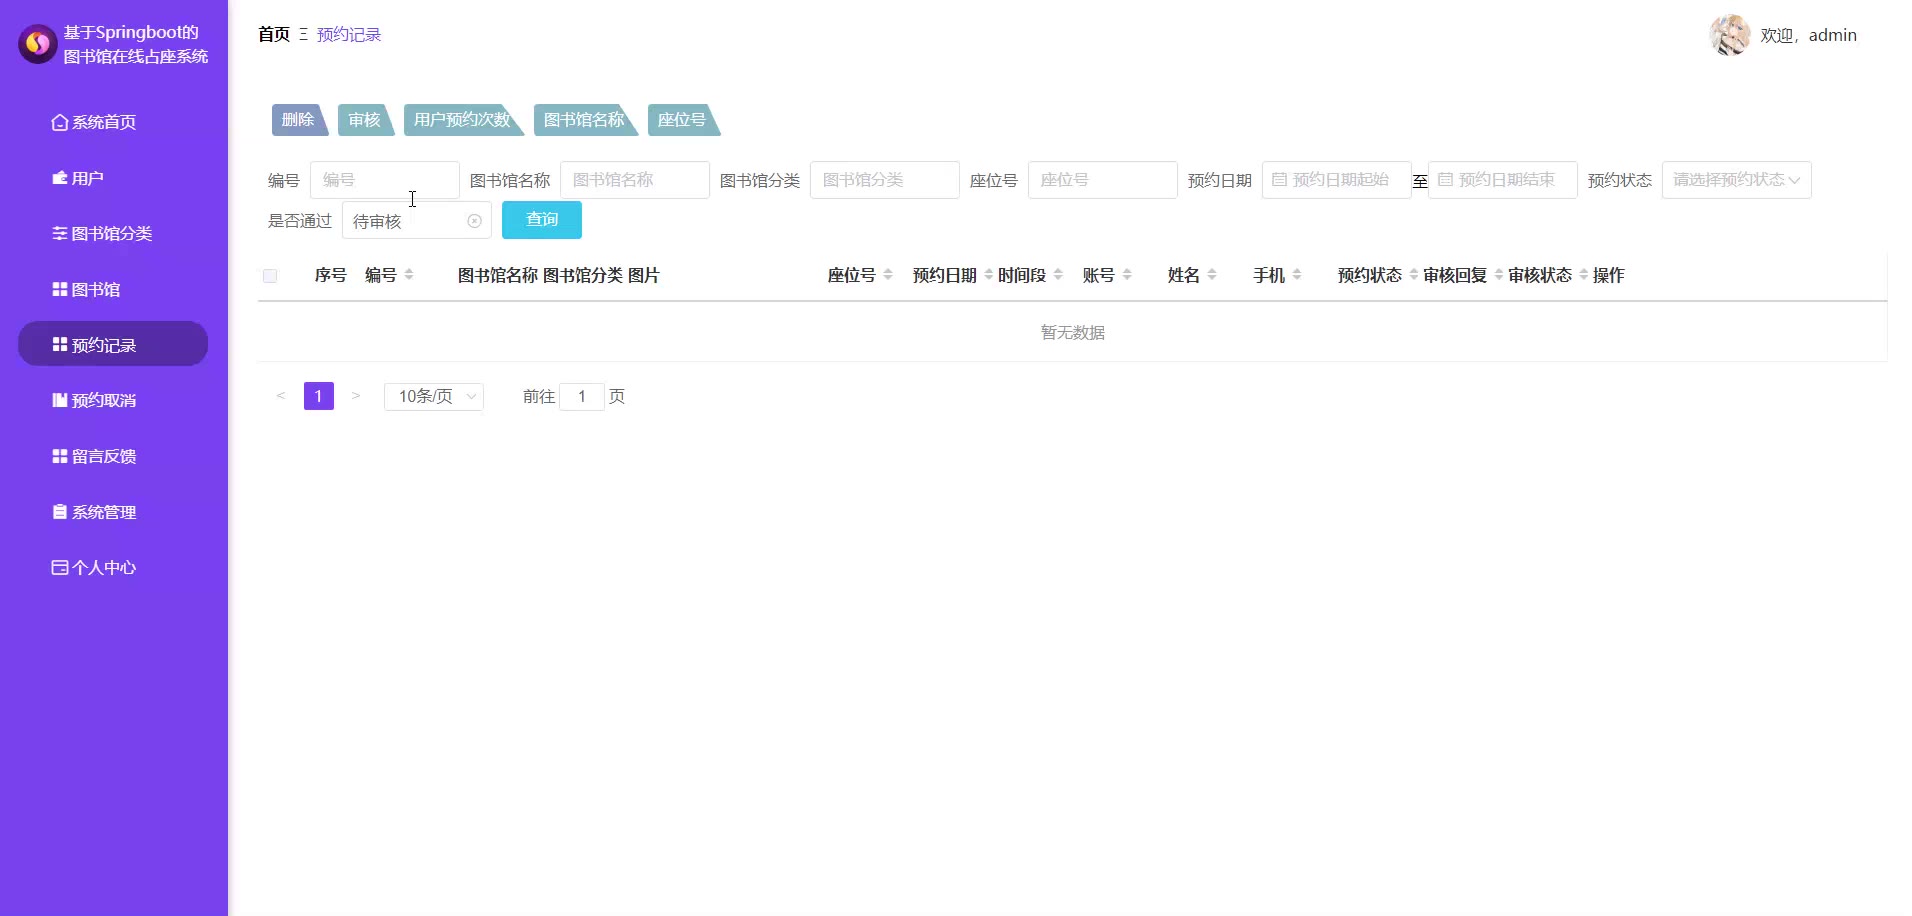The width and height of the screenshot is (1912, 916).
Task: Expand 系统管理 in the sidebar
Action: click(113, 512)
